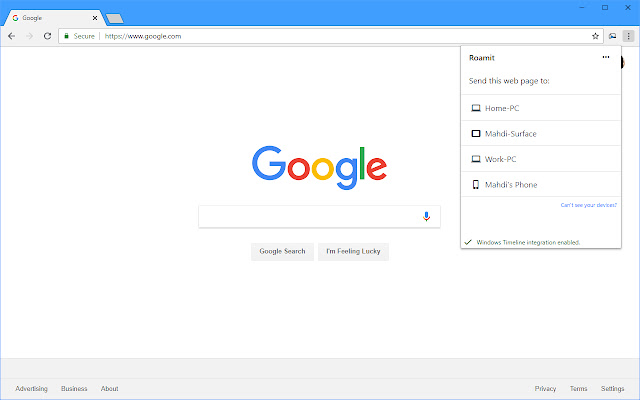Maximize the Chrome window
Viewport: 640px width, 400px height.
605,7
